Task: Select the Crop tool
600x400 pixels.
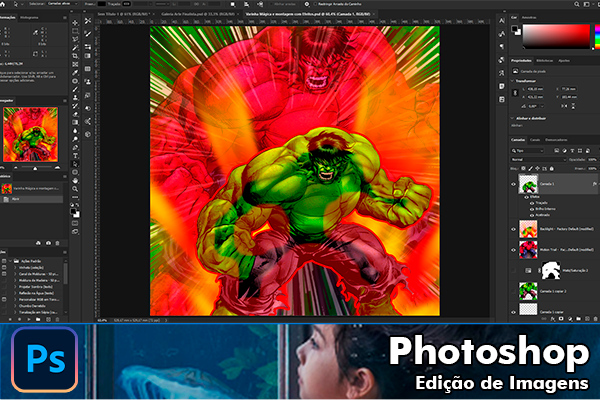Action: pyautogui.click(x=75, y=56)
